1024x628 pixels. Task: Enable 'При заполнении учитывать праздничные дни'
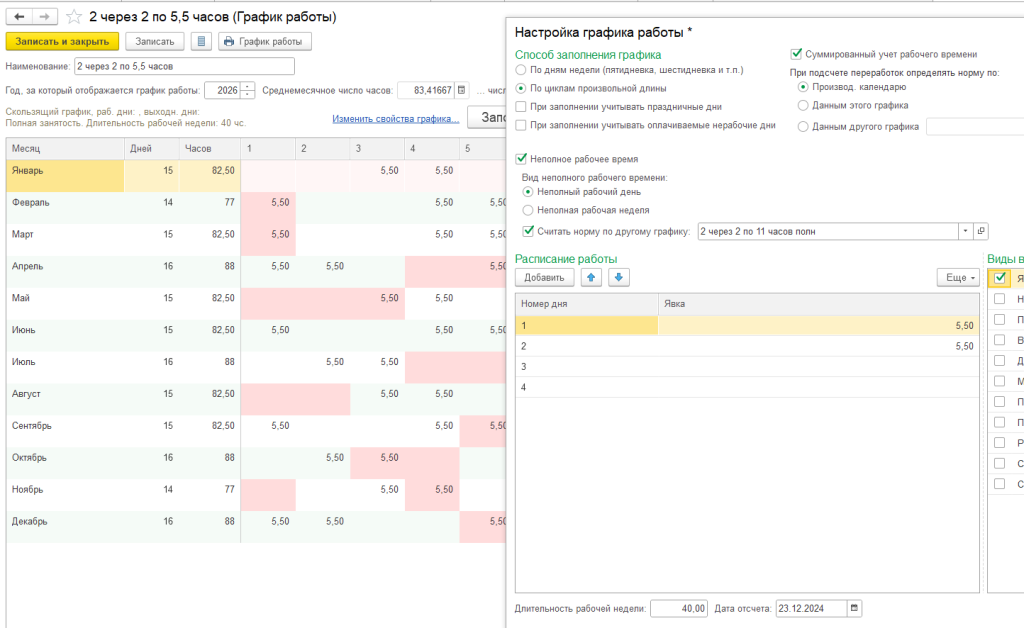click(x=520, y=106)
